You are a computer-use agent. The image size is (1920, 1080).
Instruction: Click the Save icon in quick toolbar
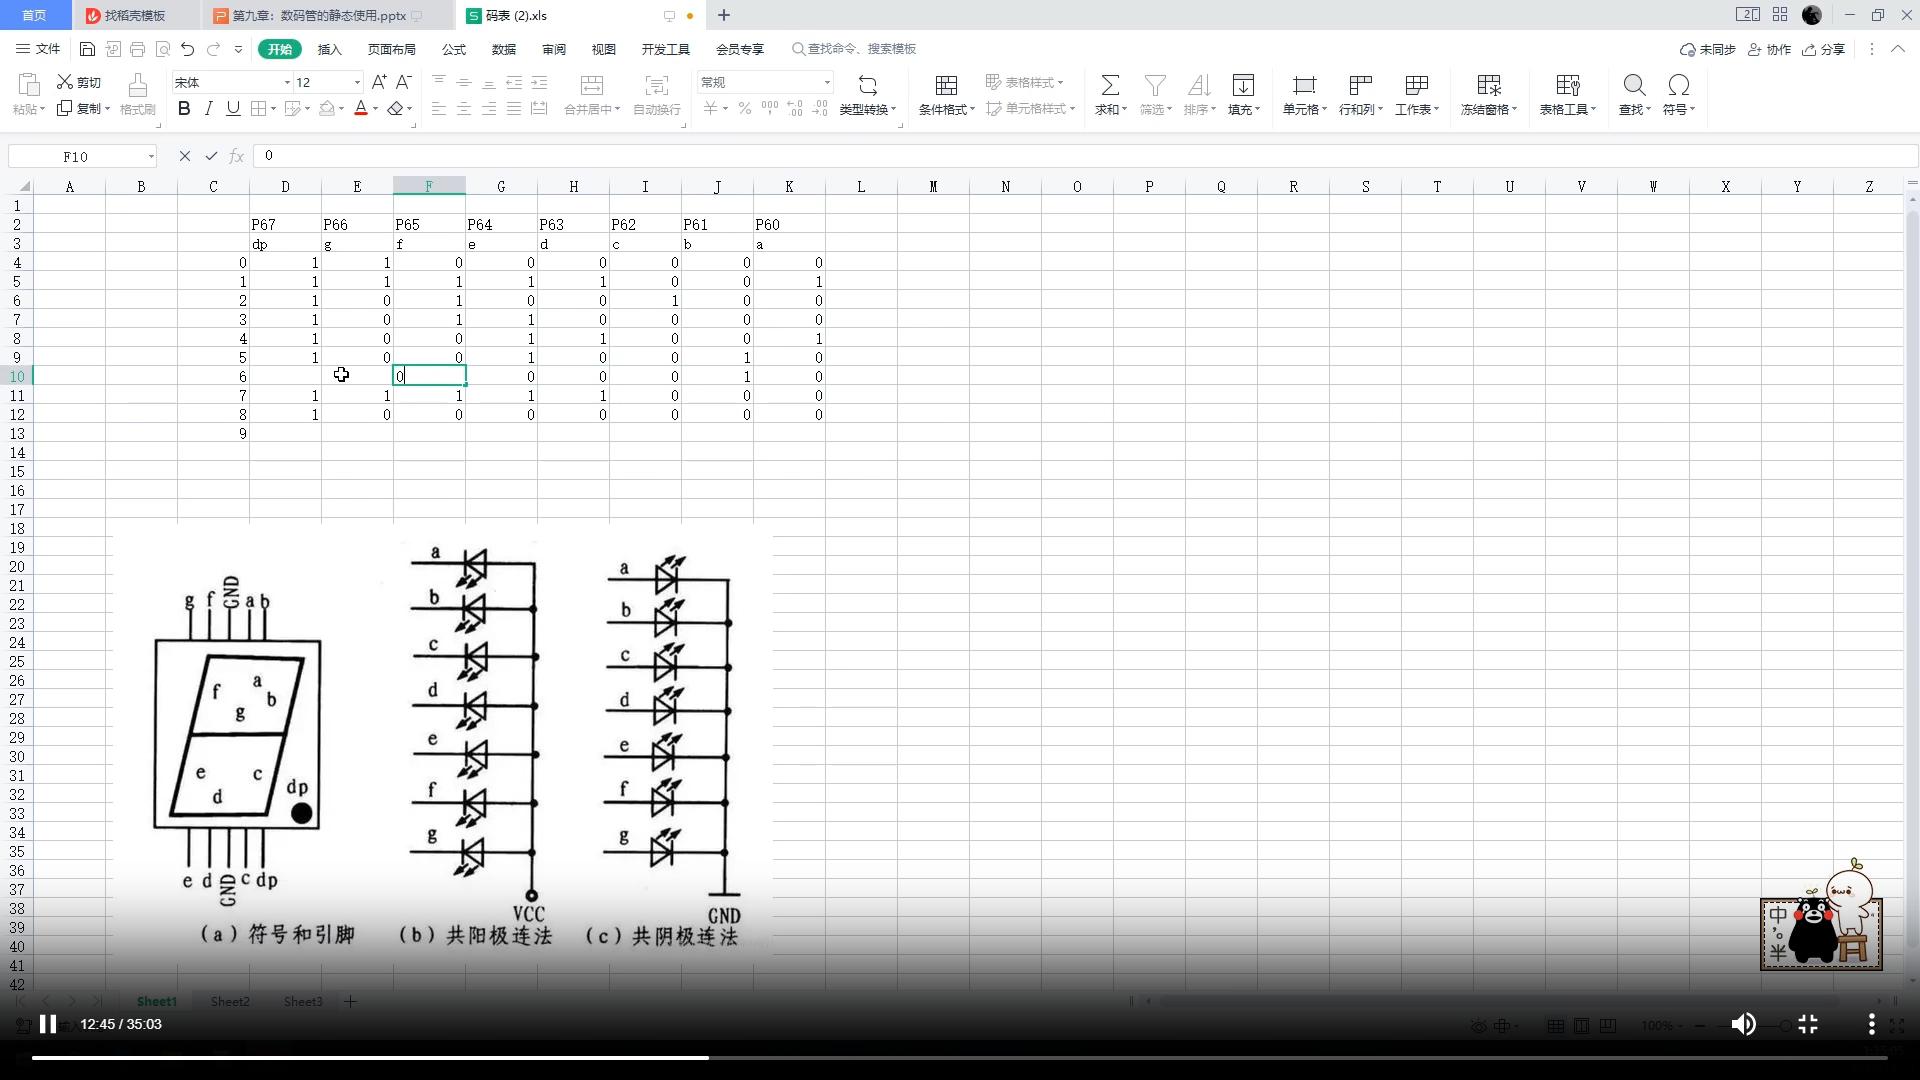(x=87, y=49)
